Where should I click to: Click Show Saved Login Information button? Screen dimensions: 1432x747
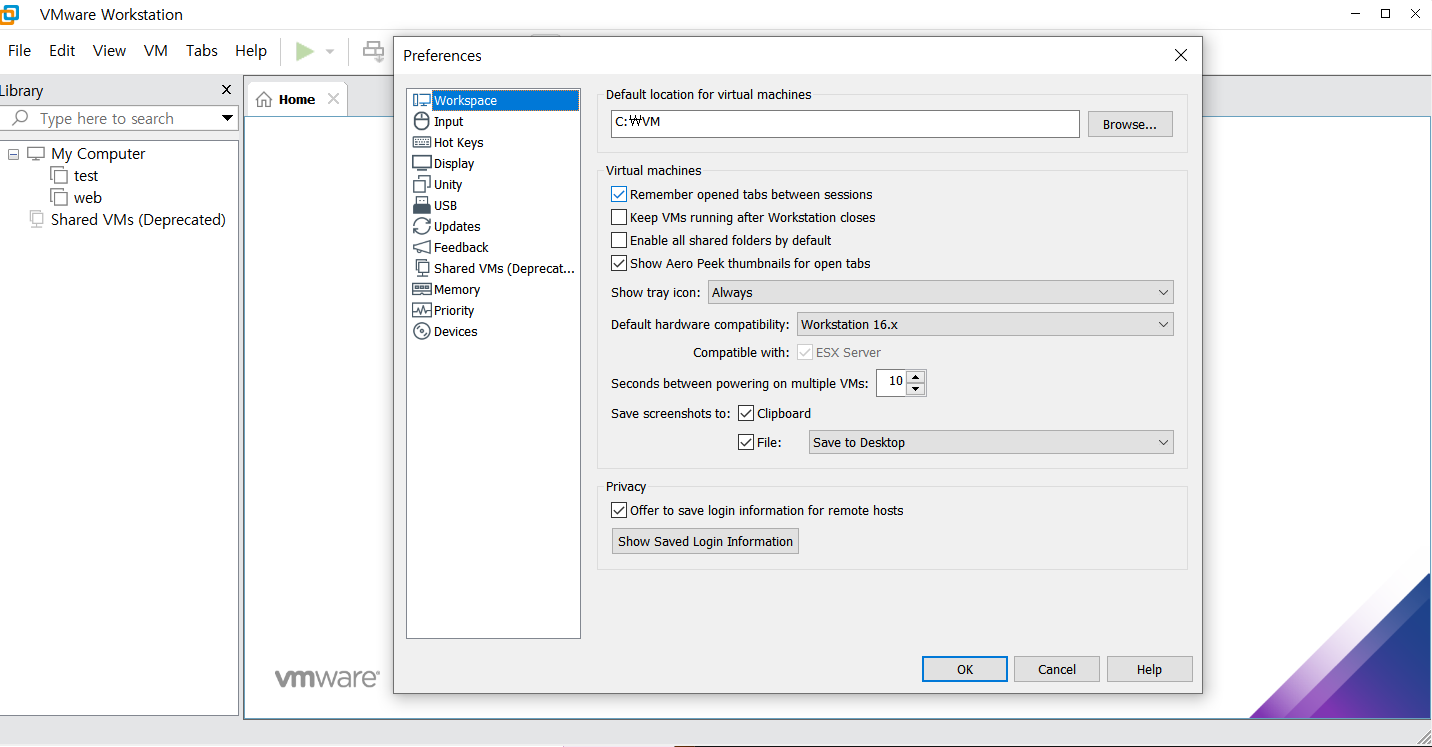pos(705,541)
